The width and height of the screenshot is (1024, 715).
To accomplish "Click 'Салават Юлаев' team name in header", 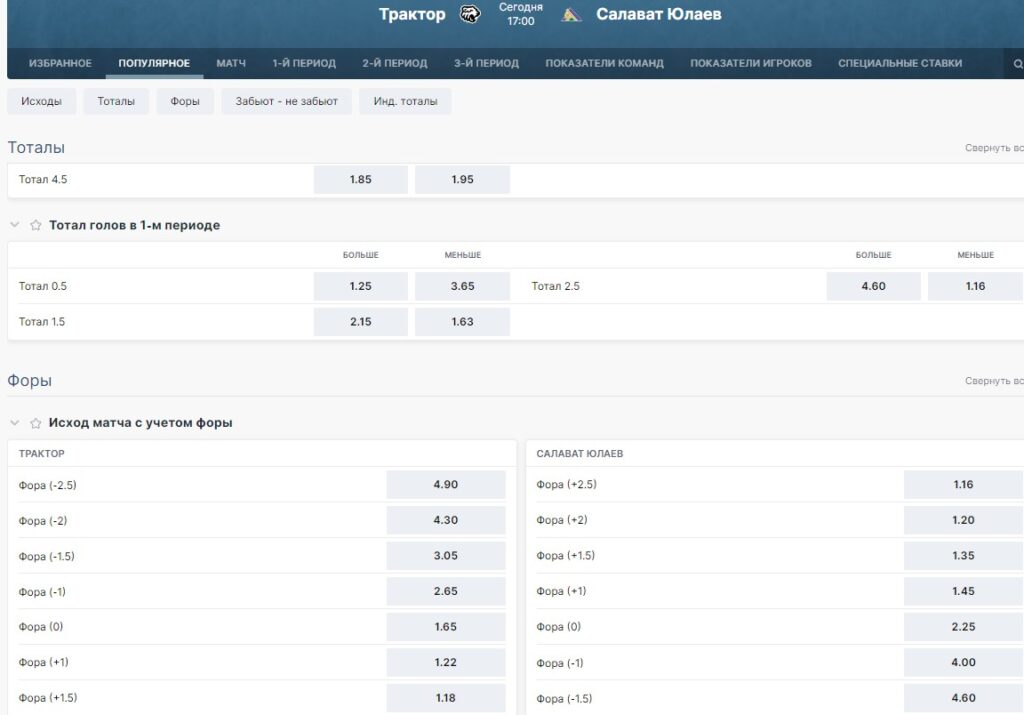I will point(658,14).
